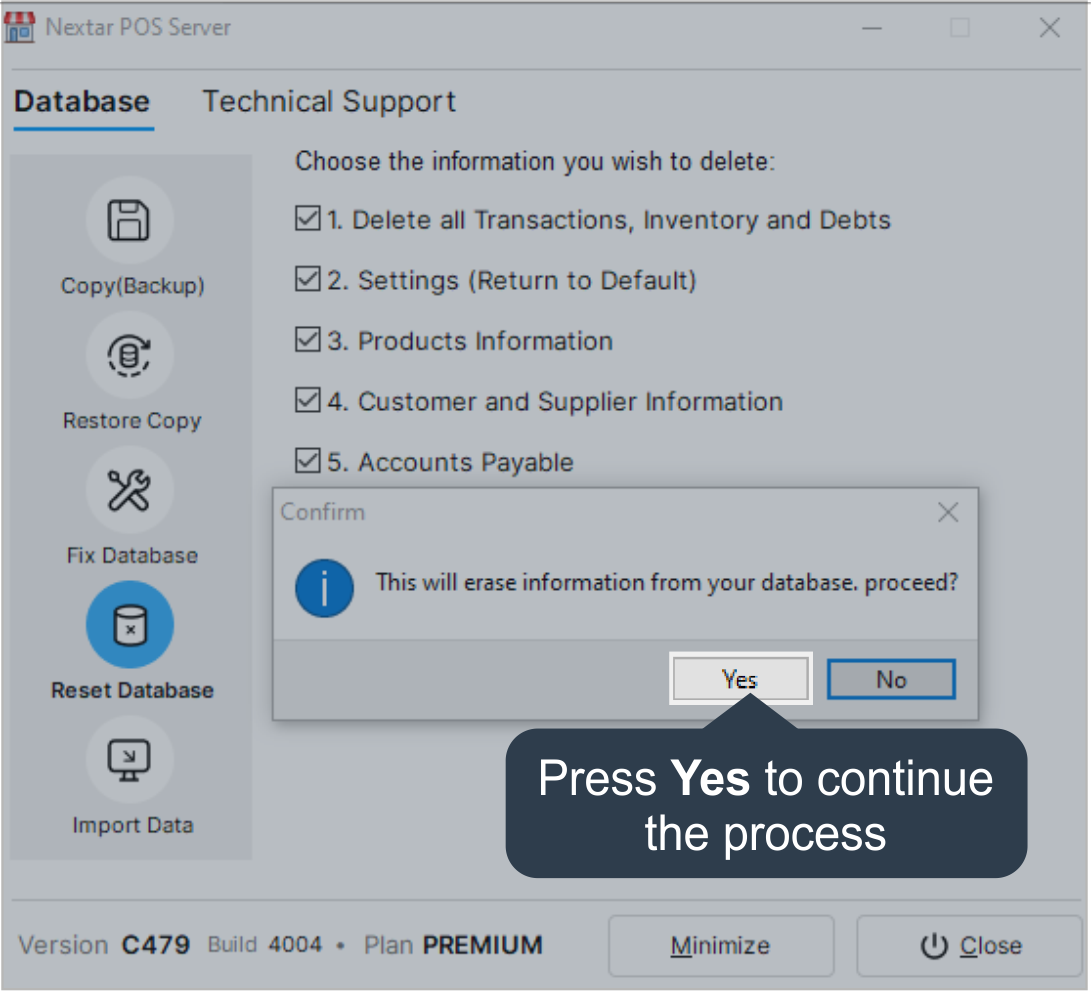Open the Fix Database tools icon
Image resolution: width=1091 pixels, height=991 pixels.
130,490
